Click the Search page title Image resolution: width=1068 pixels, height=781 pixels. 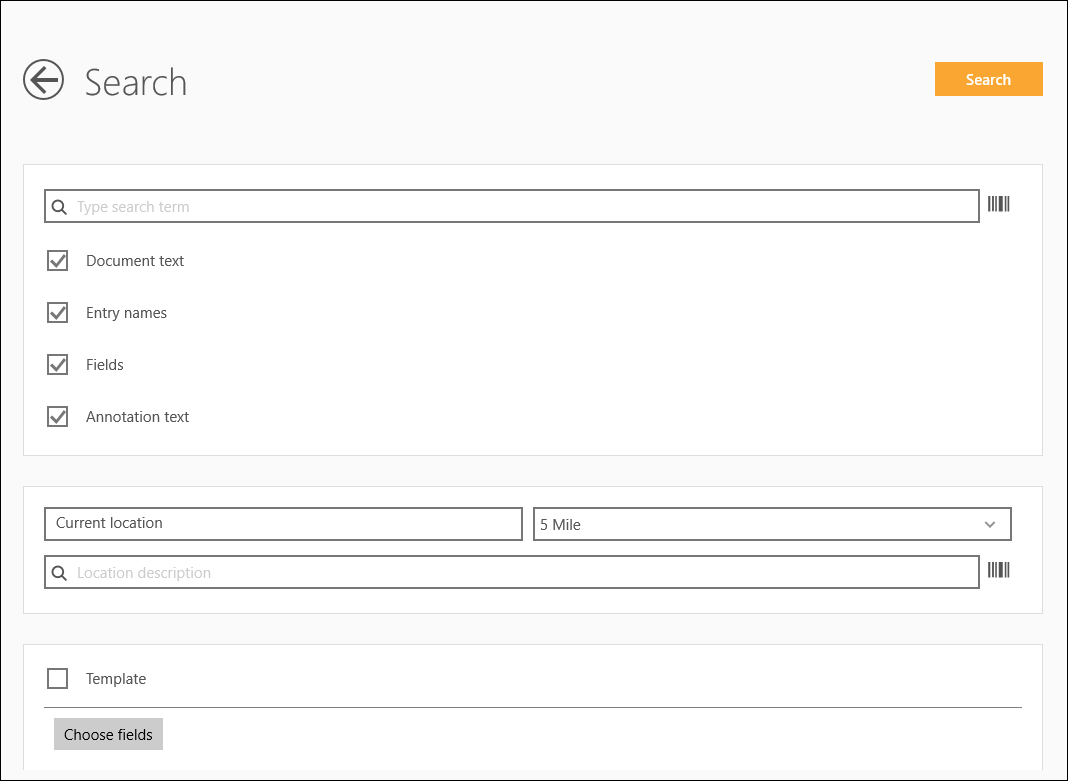pyautogui.click(x=136, y=82)
